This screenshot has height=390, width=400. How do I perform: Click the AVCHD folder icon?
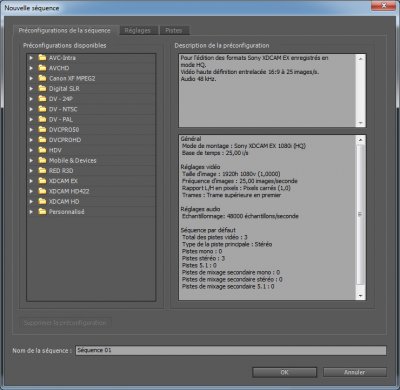pos(42,68)
